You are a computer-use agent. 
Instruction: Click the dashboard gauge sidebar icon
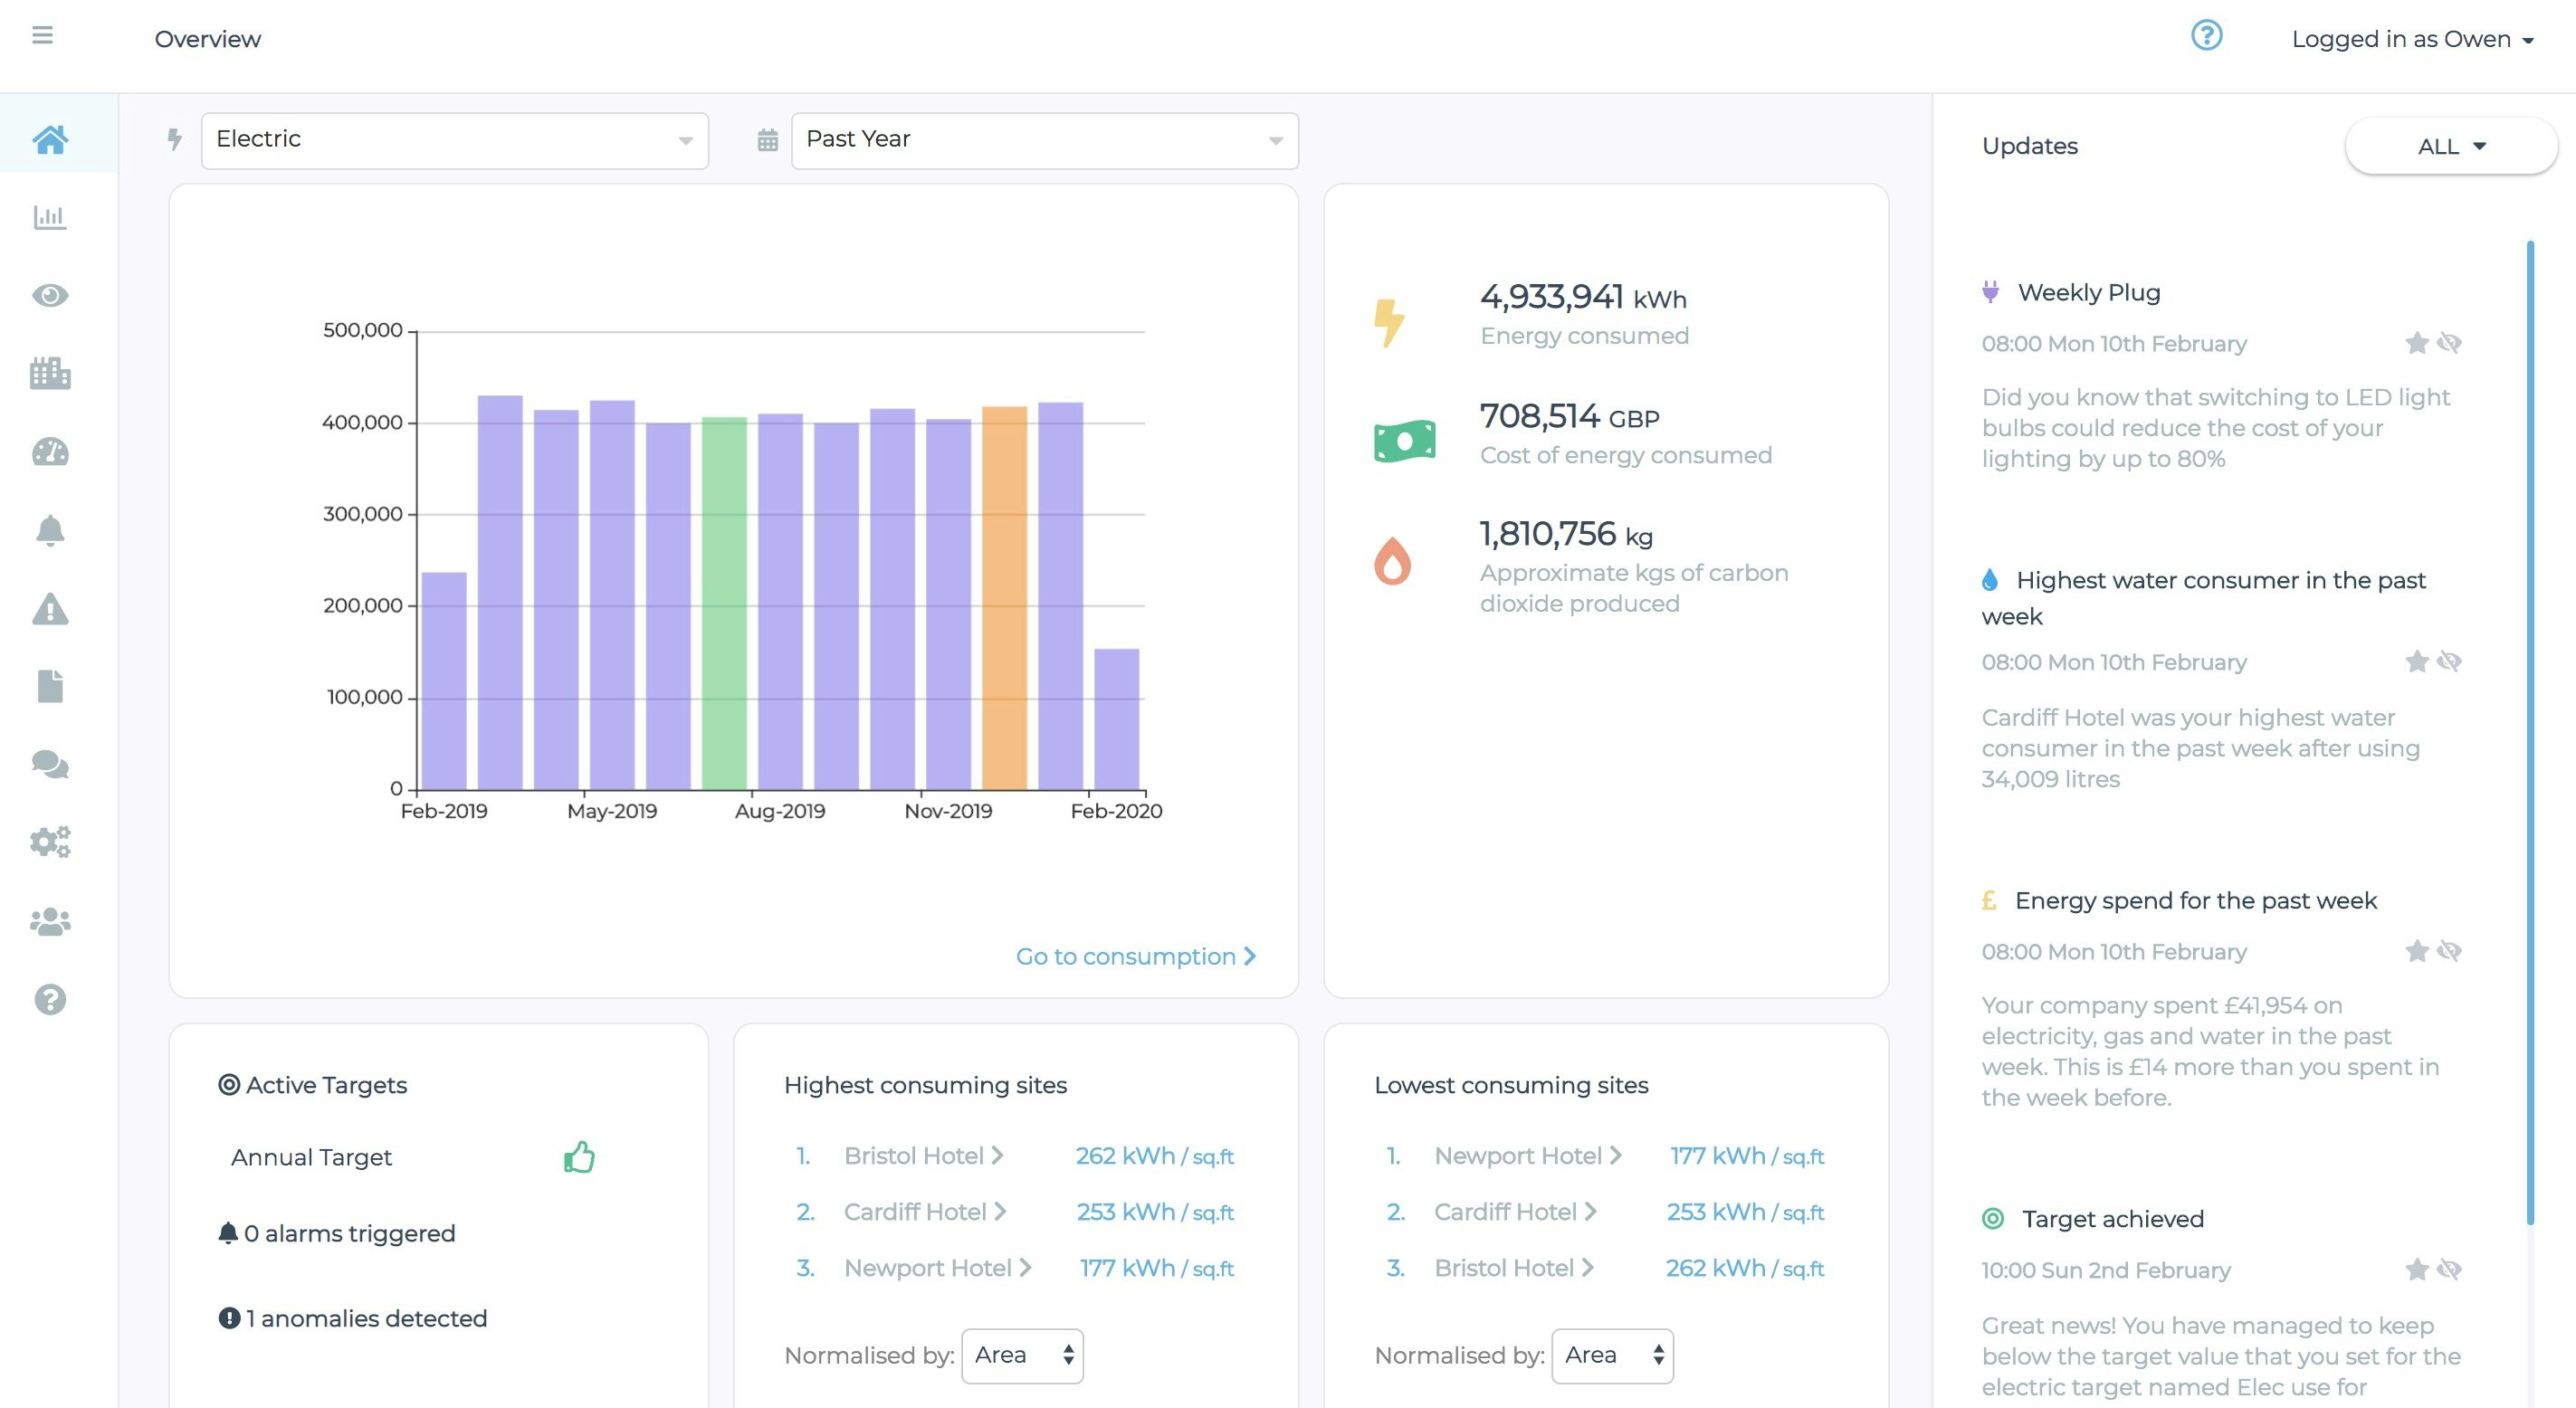pyautogui.click(x=50, y=452)
